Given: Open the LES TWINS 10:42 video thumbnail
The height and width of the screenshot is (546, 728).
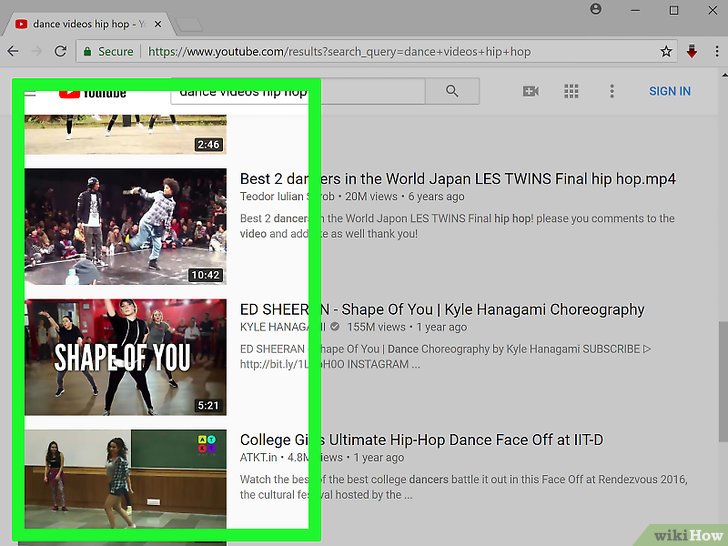Looking at the screenshot, I should click(x=125, y=227).
